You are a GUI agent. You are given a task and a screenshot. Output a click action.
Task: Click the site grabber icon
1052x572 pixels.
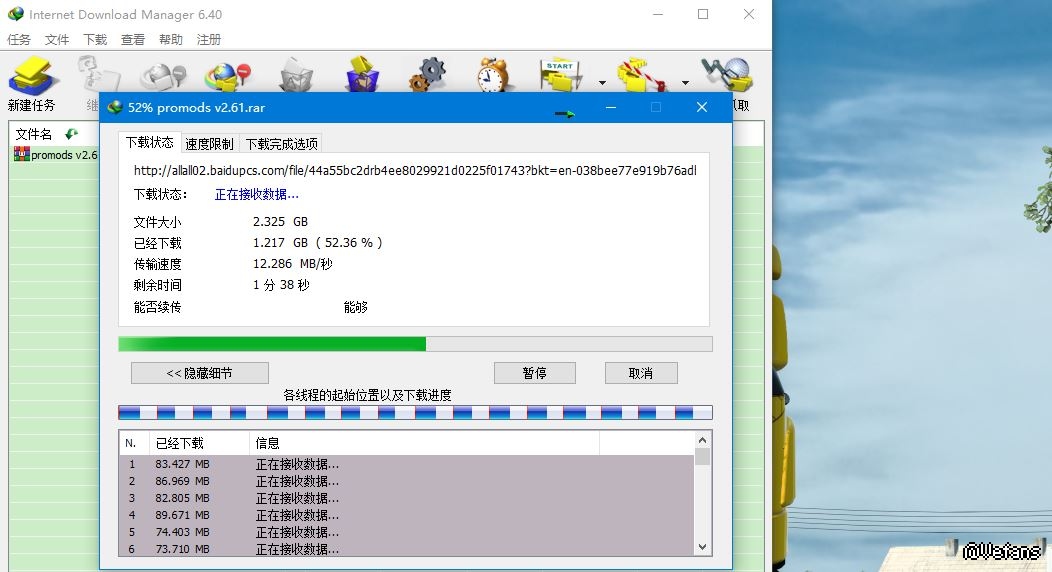727,74
